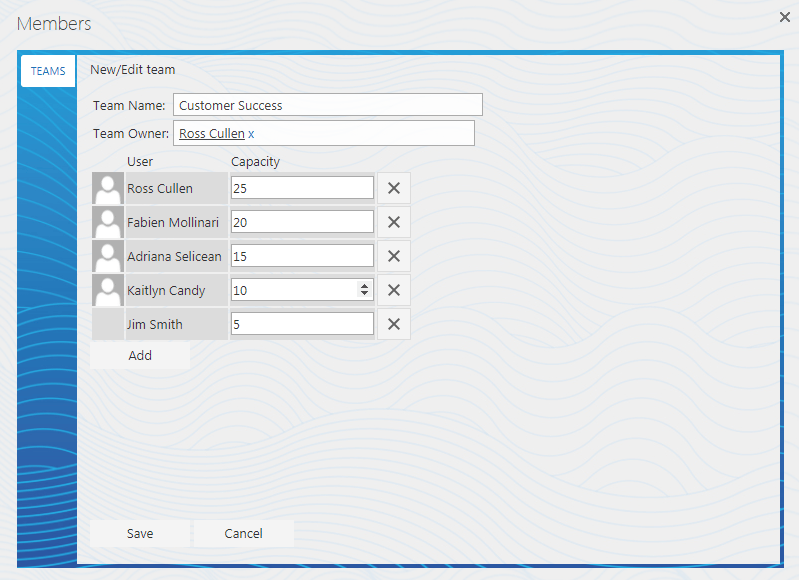The width and height of the screenshot is (799, 580).
Task: Close the Members dialog
Action: [x=785, y=17]
